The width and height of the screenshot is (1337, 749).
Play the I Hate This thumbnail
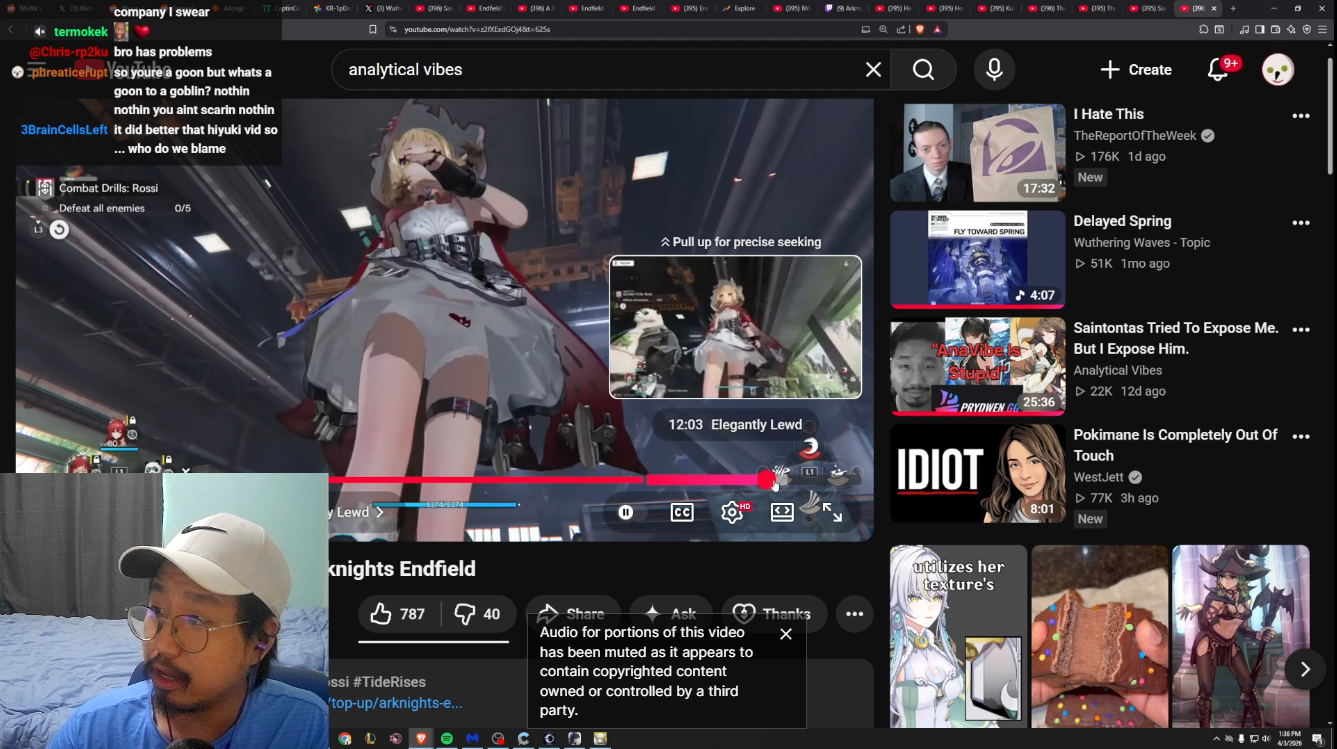pos(978,152)
